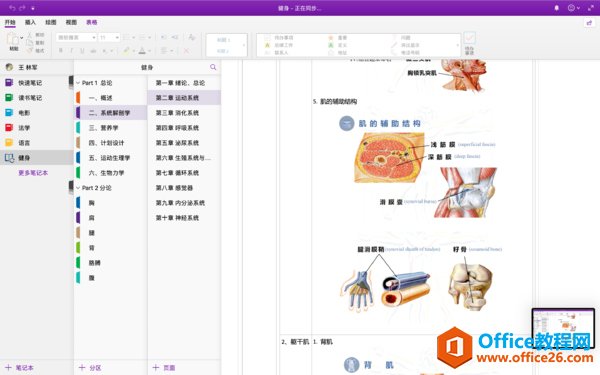Viewport: 600px width, 375px height.
Task: Open the 快速笔记 notebook
Action: coord(37,83)
